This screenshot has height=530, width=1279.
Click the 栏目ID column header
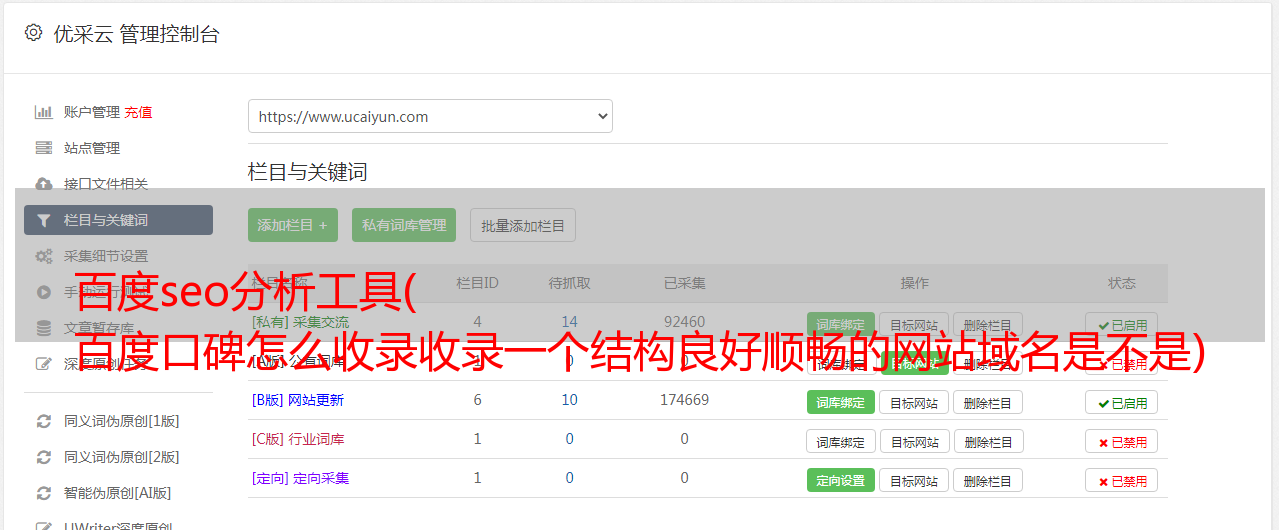[x=477, y=283]
